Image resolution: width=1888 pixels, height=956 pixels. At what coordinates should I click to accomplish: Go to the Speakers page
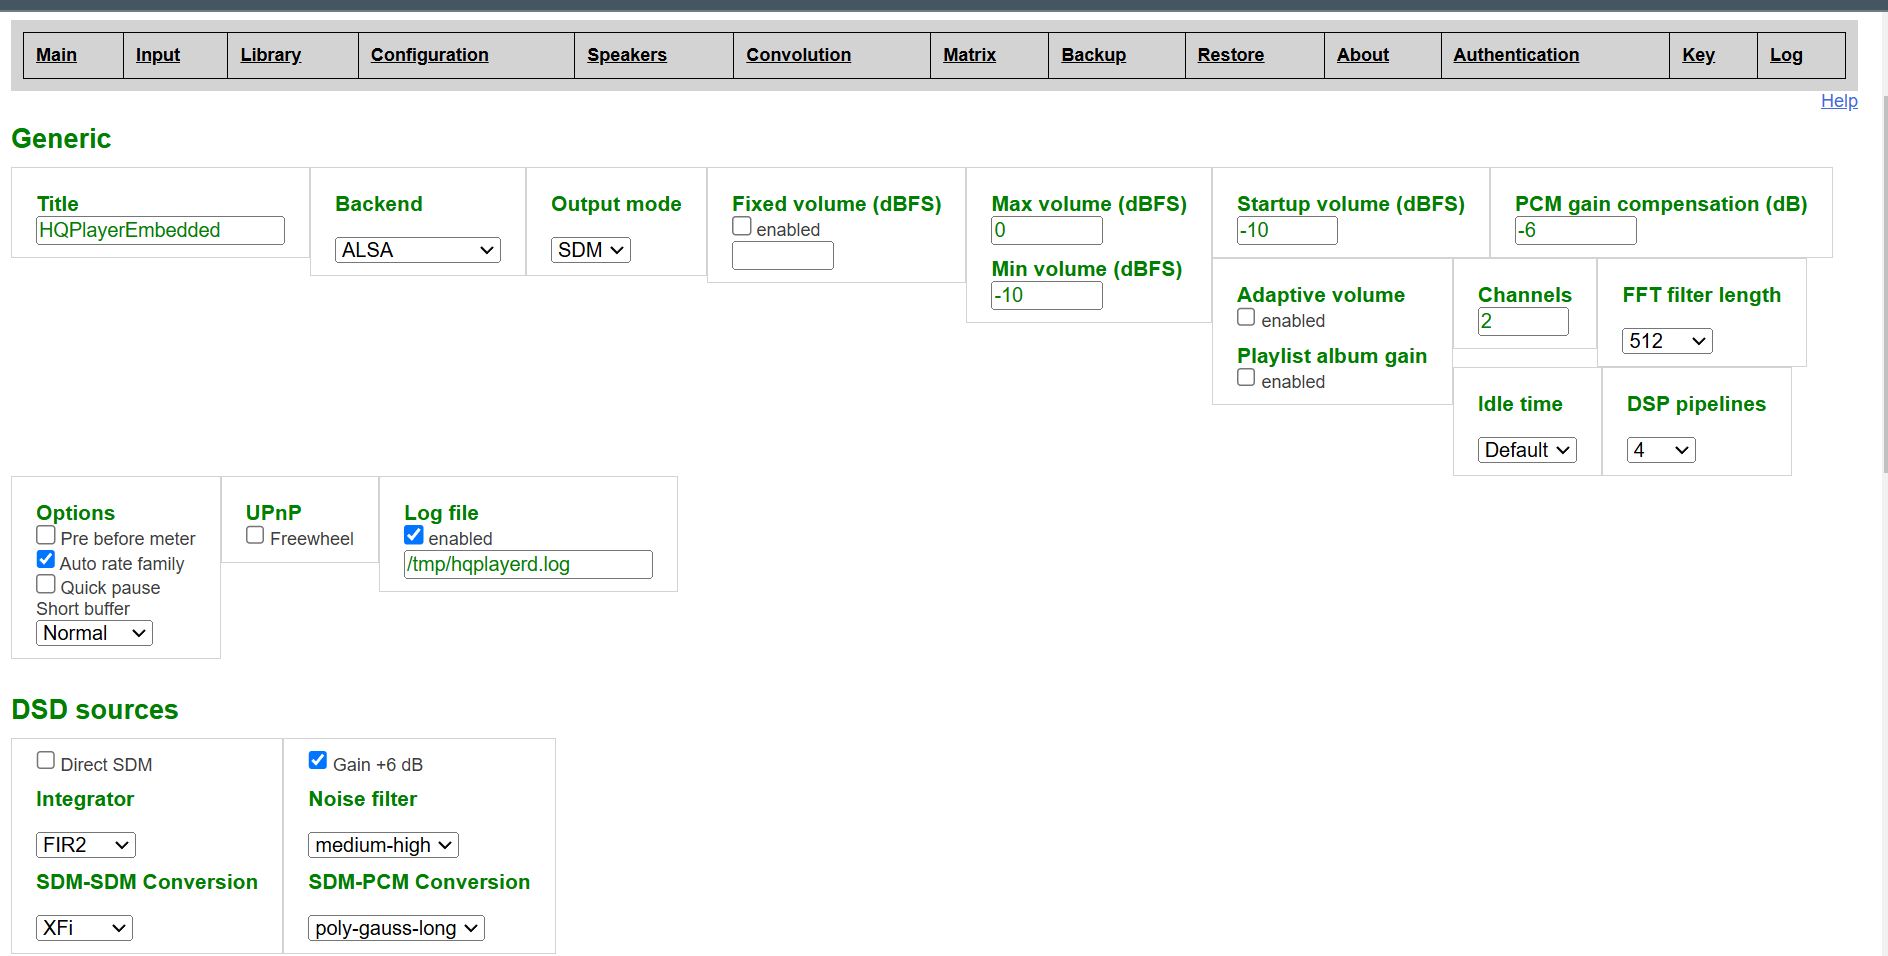point(626,55)
